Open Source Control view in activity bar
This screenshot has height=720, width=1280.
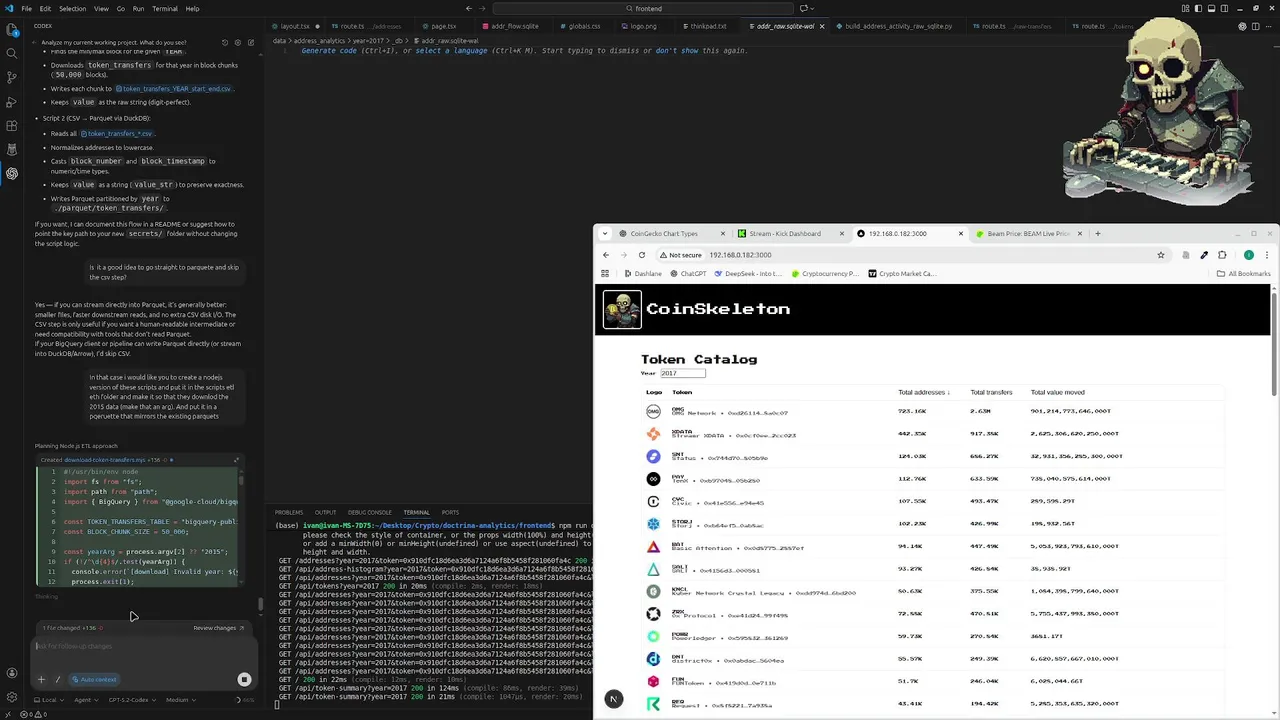tap(12, 78)
